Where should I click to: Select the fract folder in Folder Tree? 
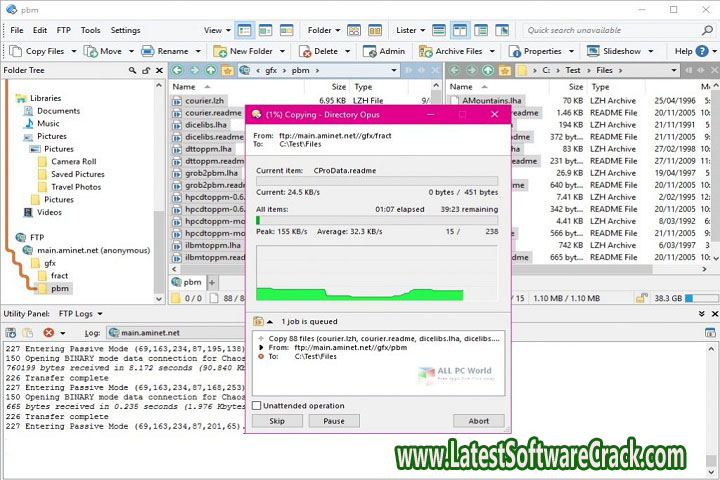click(x=60, y=275)
